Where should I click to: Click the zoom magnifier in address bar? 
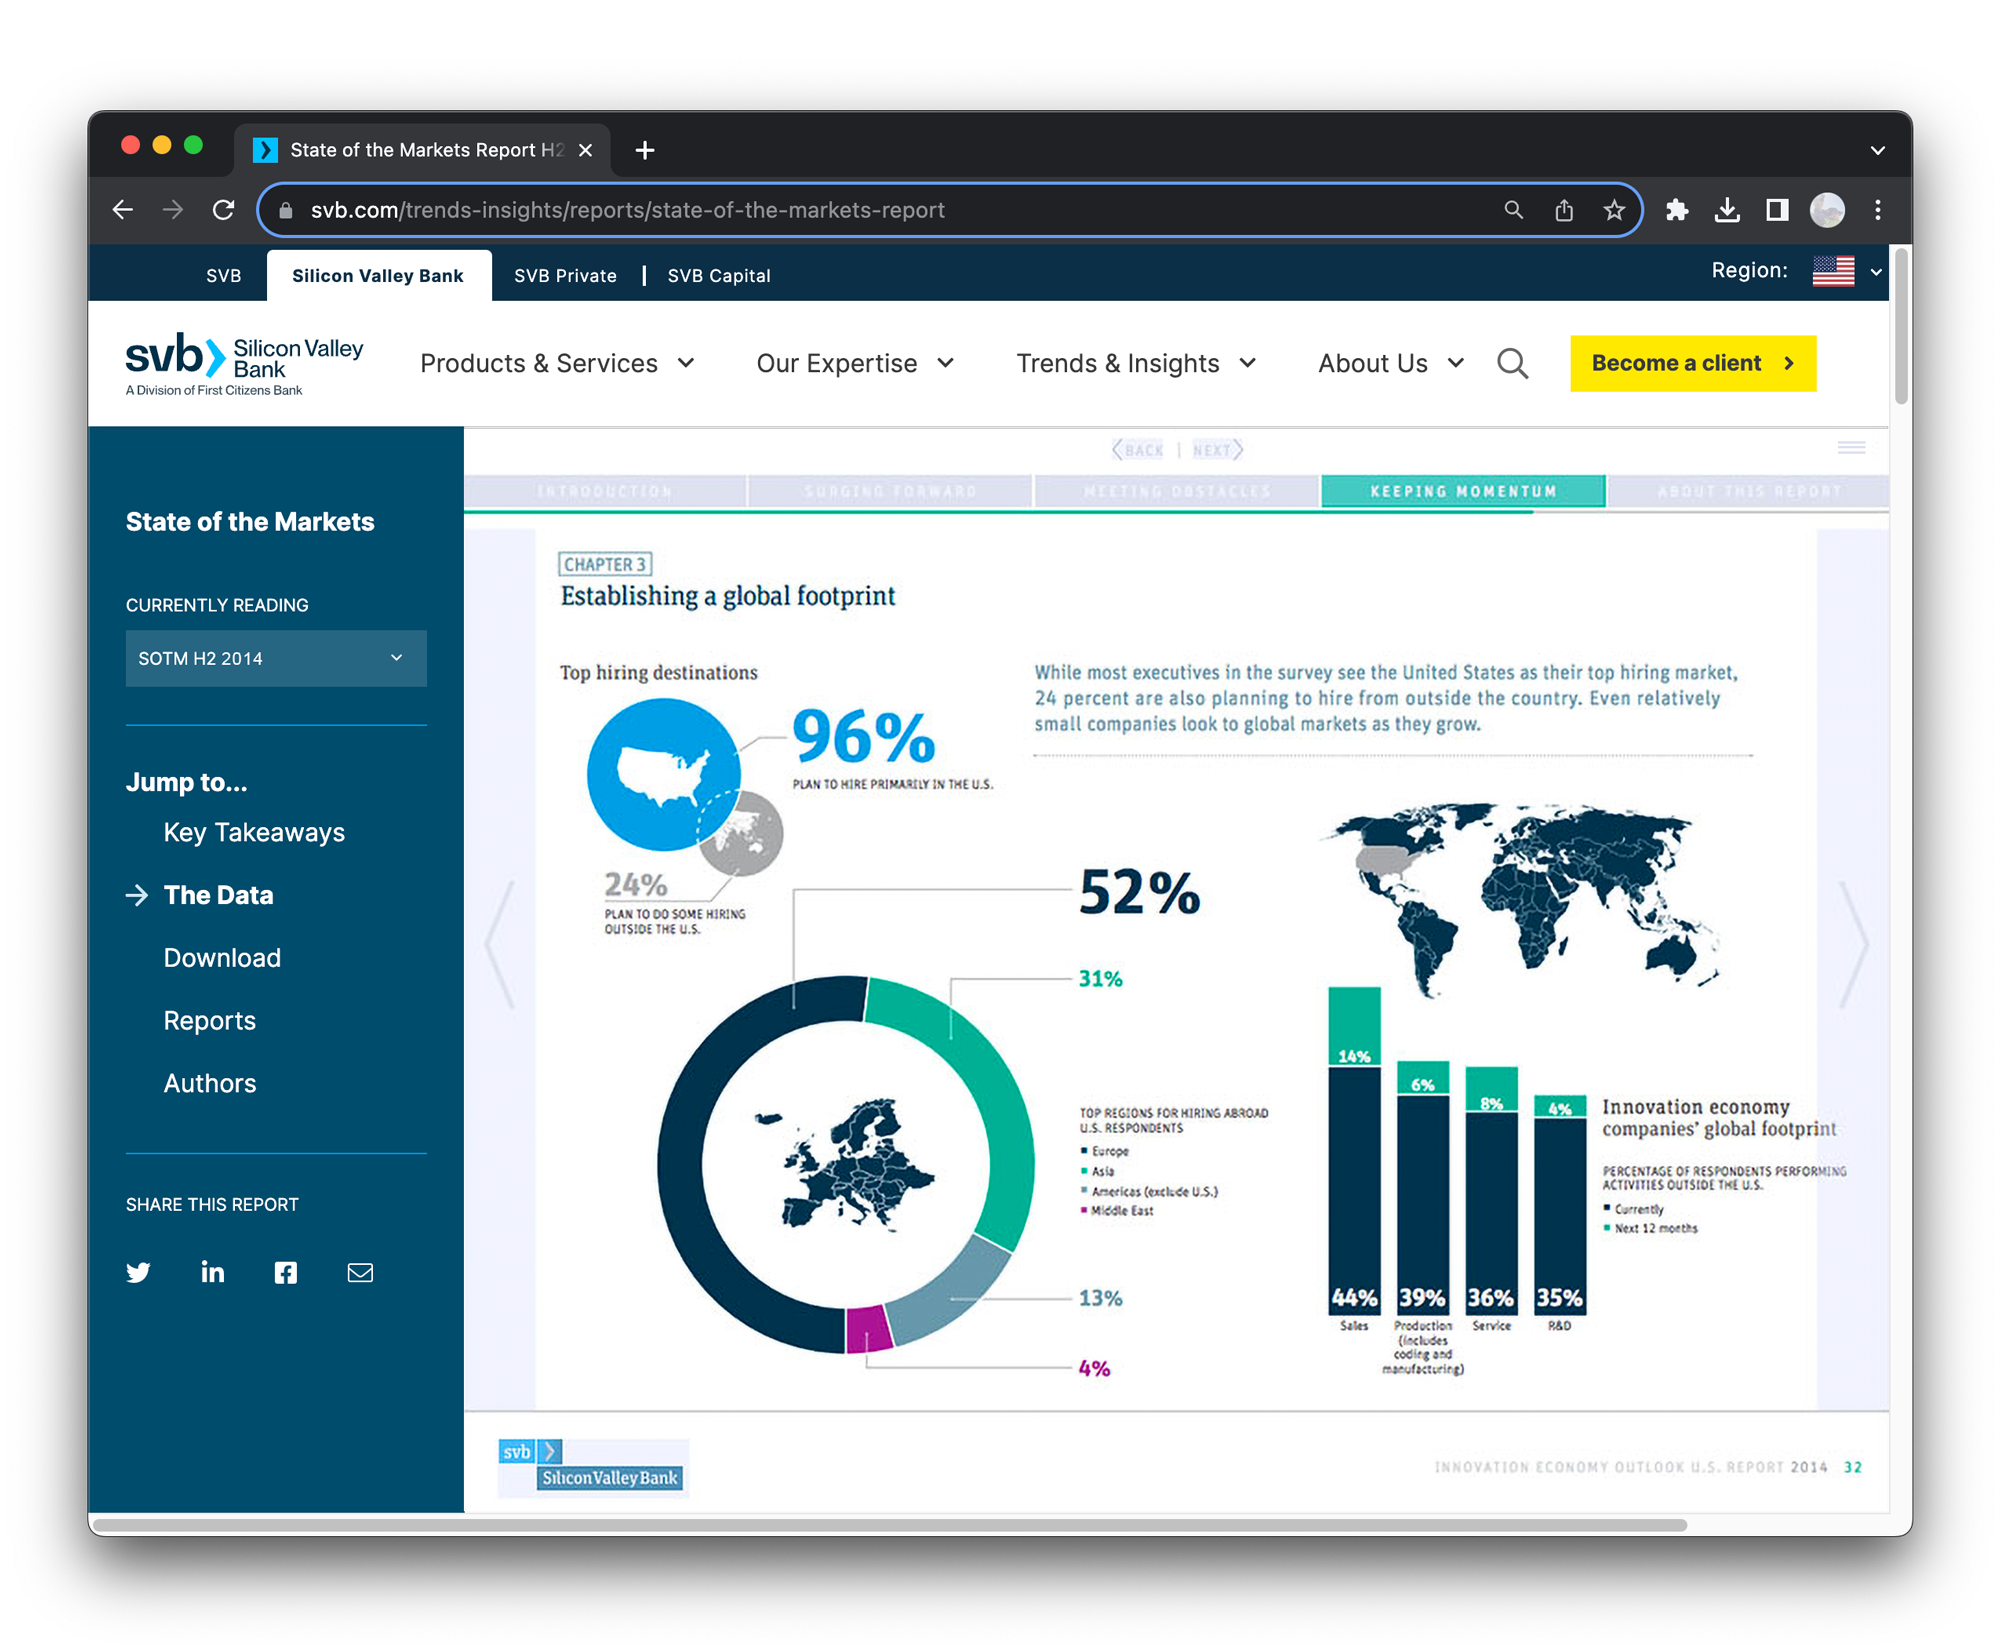1514,210
